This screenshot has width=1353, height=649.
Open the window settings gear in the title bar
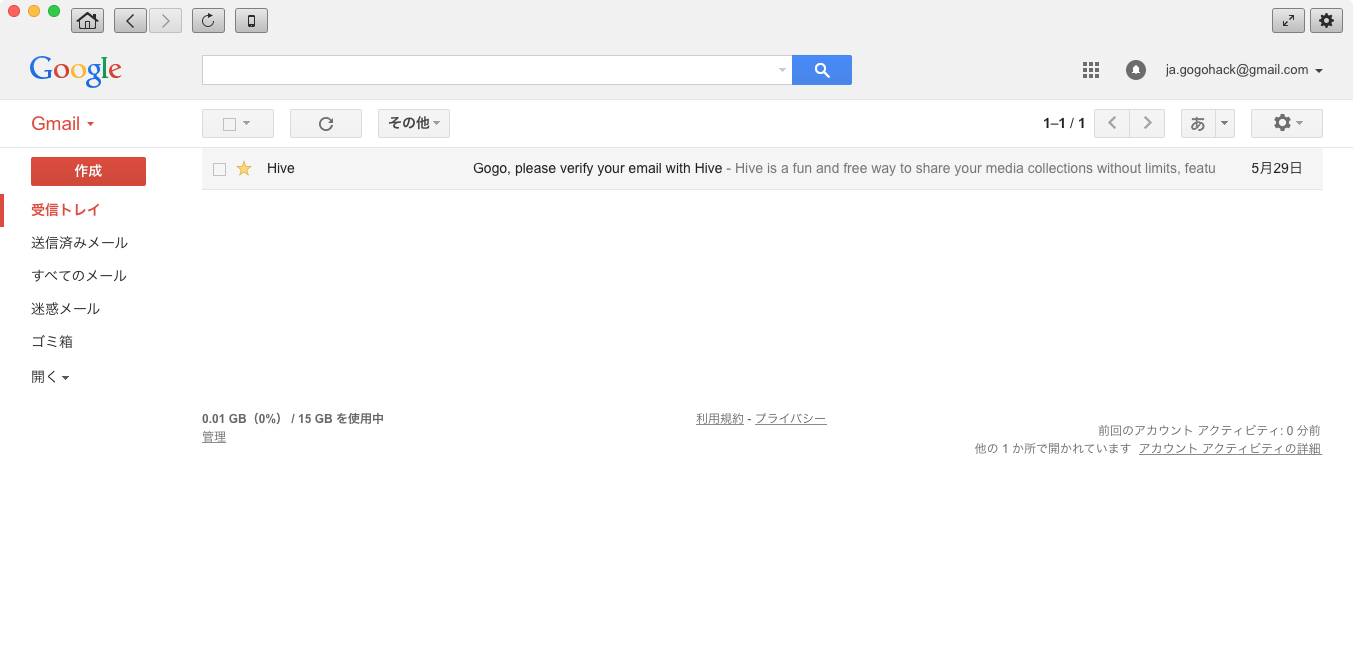coord(1326,20)
